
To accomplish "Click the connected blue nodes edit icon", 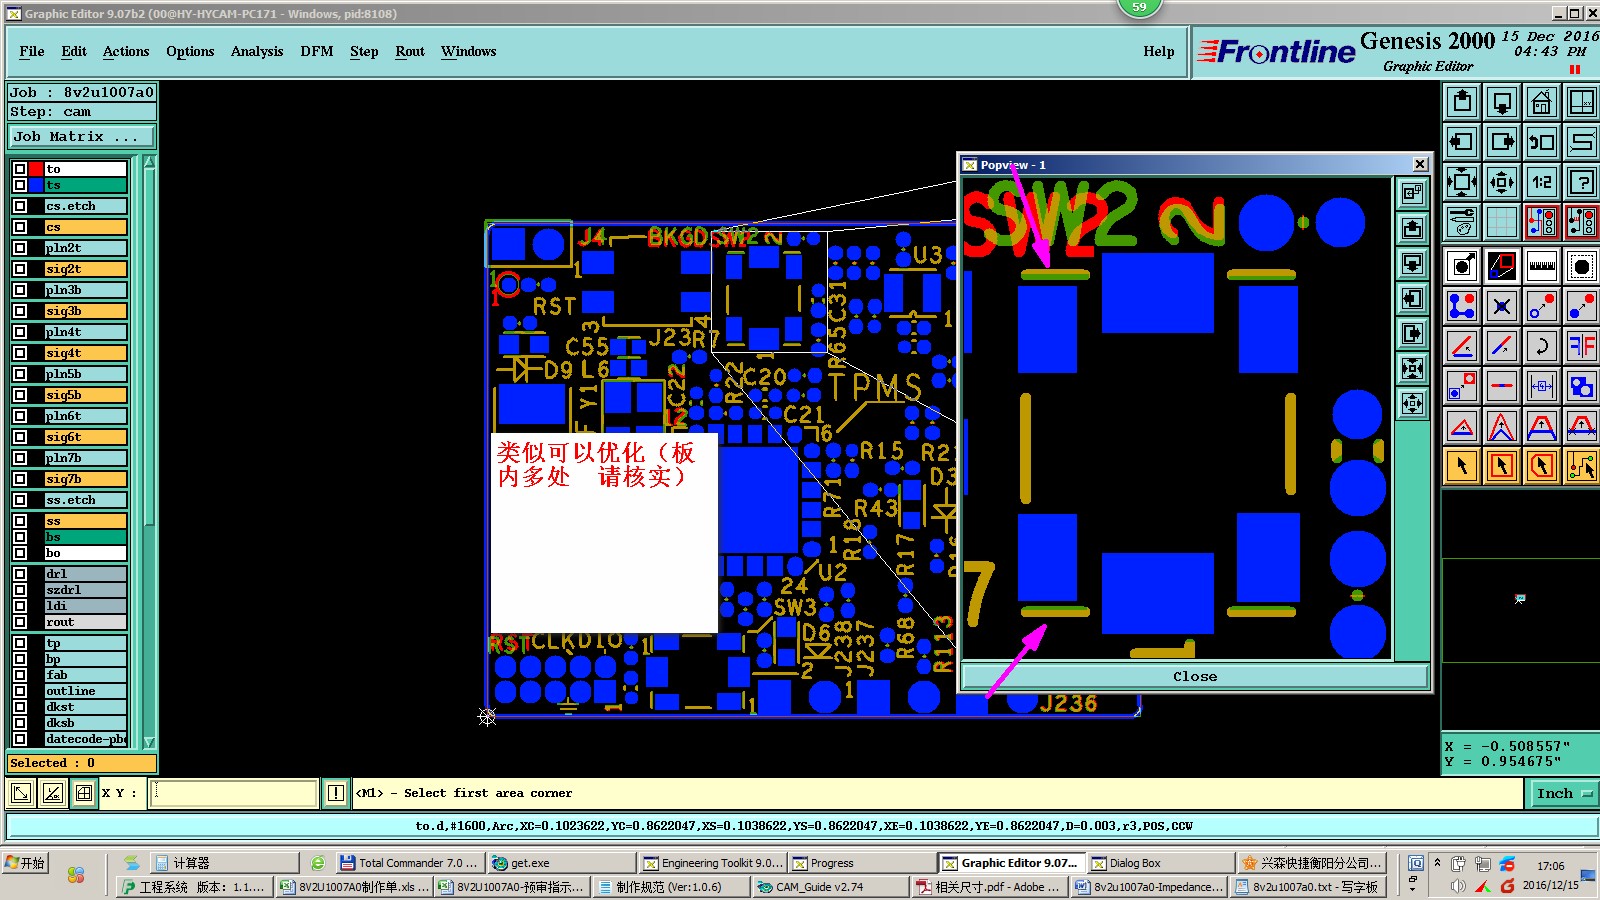I will tap(1462, 306).
